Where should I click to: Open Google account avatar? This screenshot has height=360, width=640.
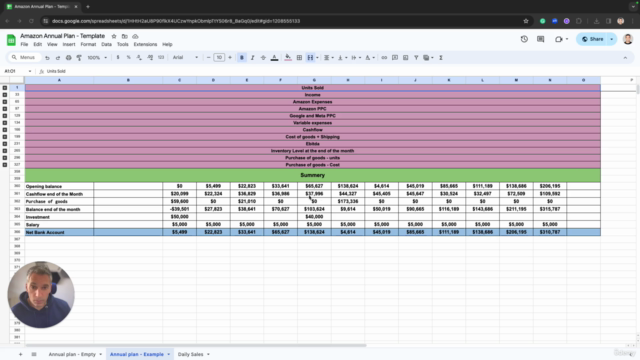click(628, 39)
